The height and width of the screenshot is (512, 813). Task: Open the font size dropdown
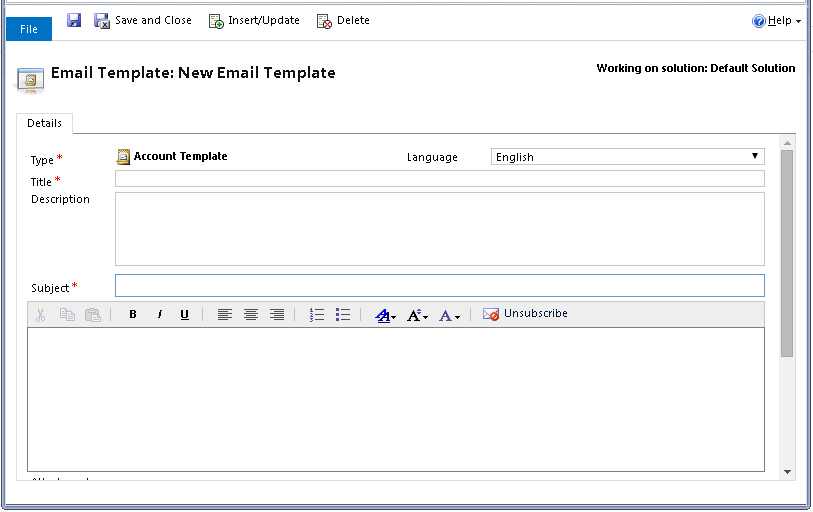click(x=417, y=315)
